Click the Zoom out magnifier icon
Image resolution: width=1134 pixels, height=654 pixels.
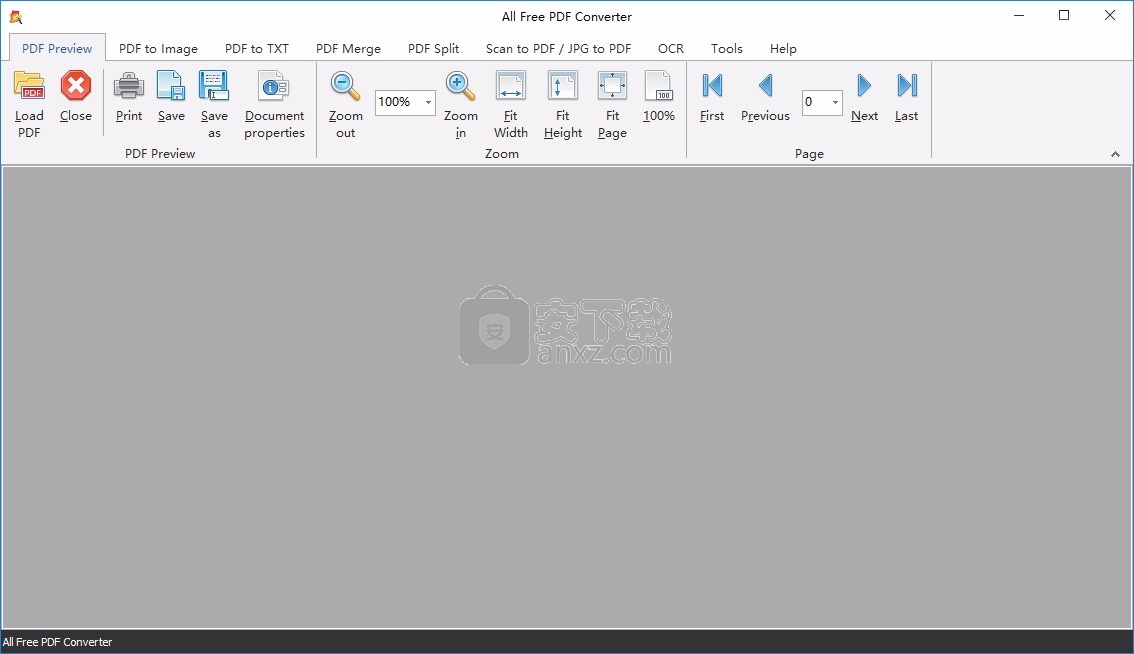point(345,87)
